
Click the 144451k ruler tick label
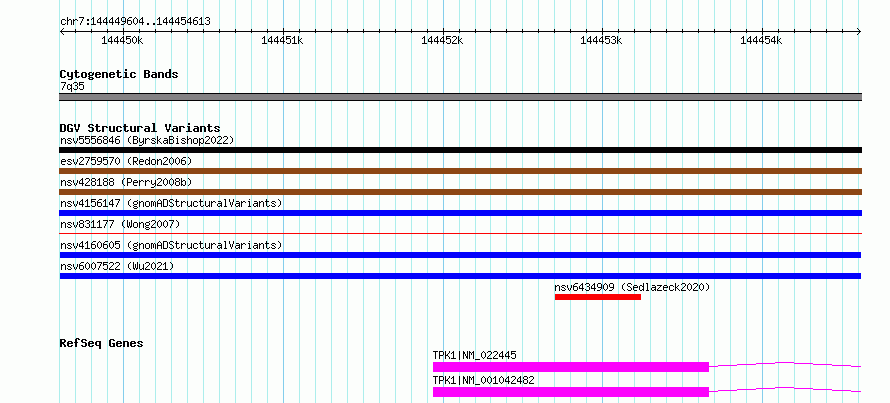283,40
